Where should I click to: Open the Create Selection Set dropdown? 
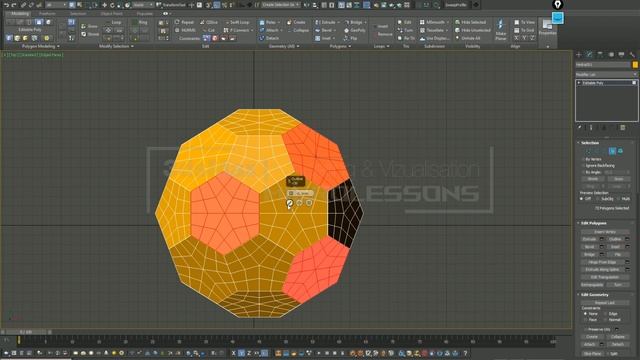tap(281, 5)
